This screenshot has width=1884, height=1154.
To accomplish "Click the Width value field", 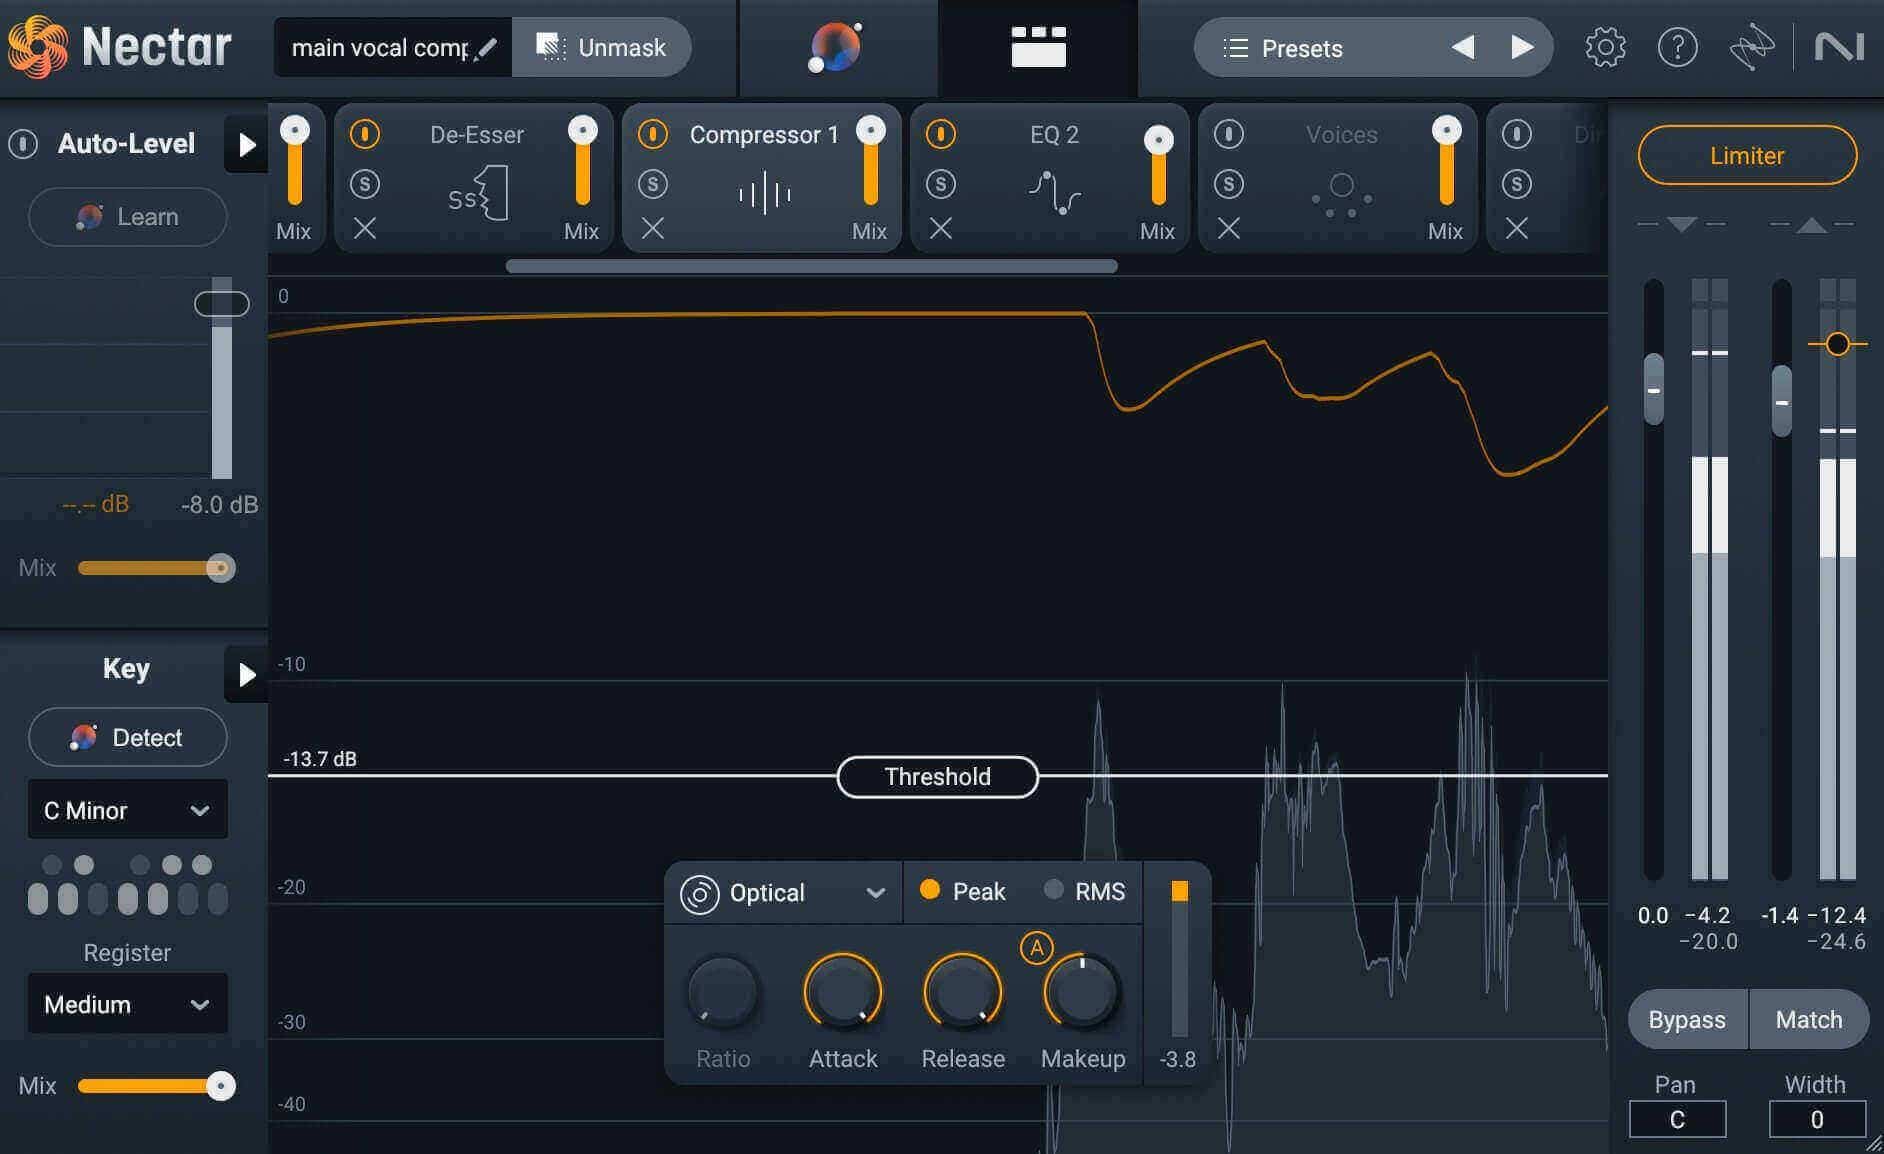I will [1816, 1119].
